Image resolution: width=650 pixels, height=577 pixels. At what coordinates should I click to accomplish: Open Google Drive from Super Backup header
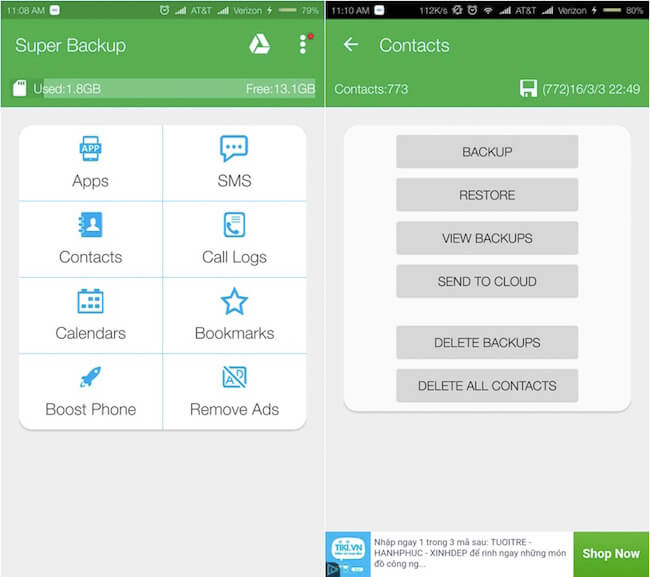click(260, 44)
